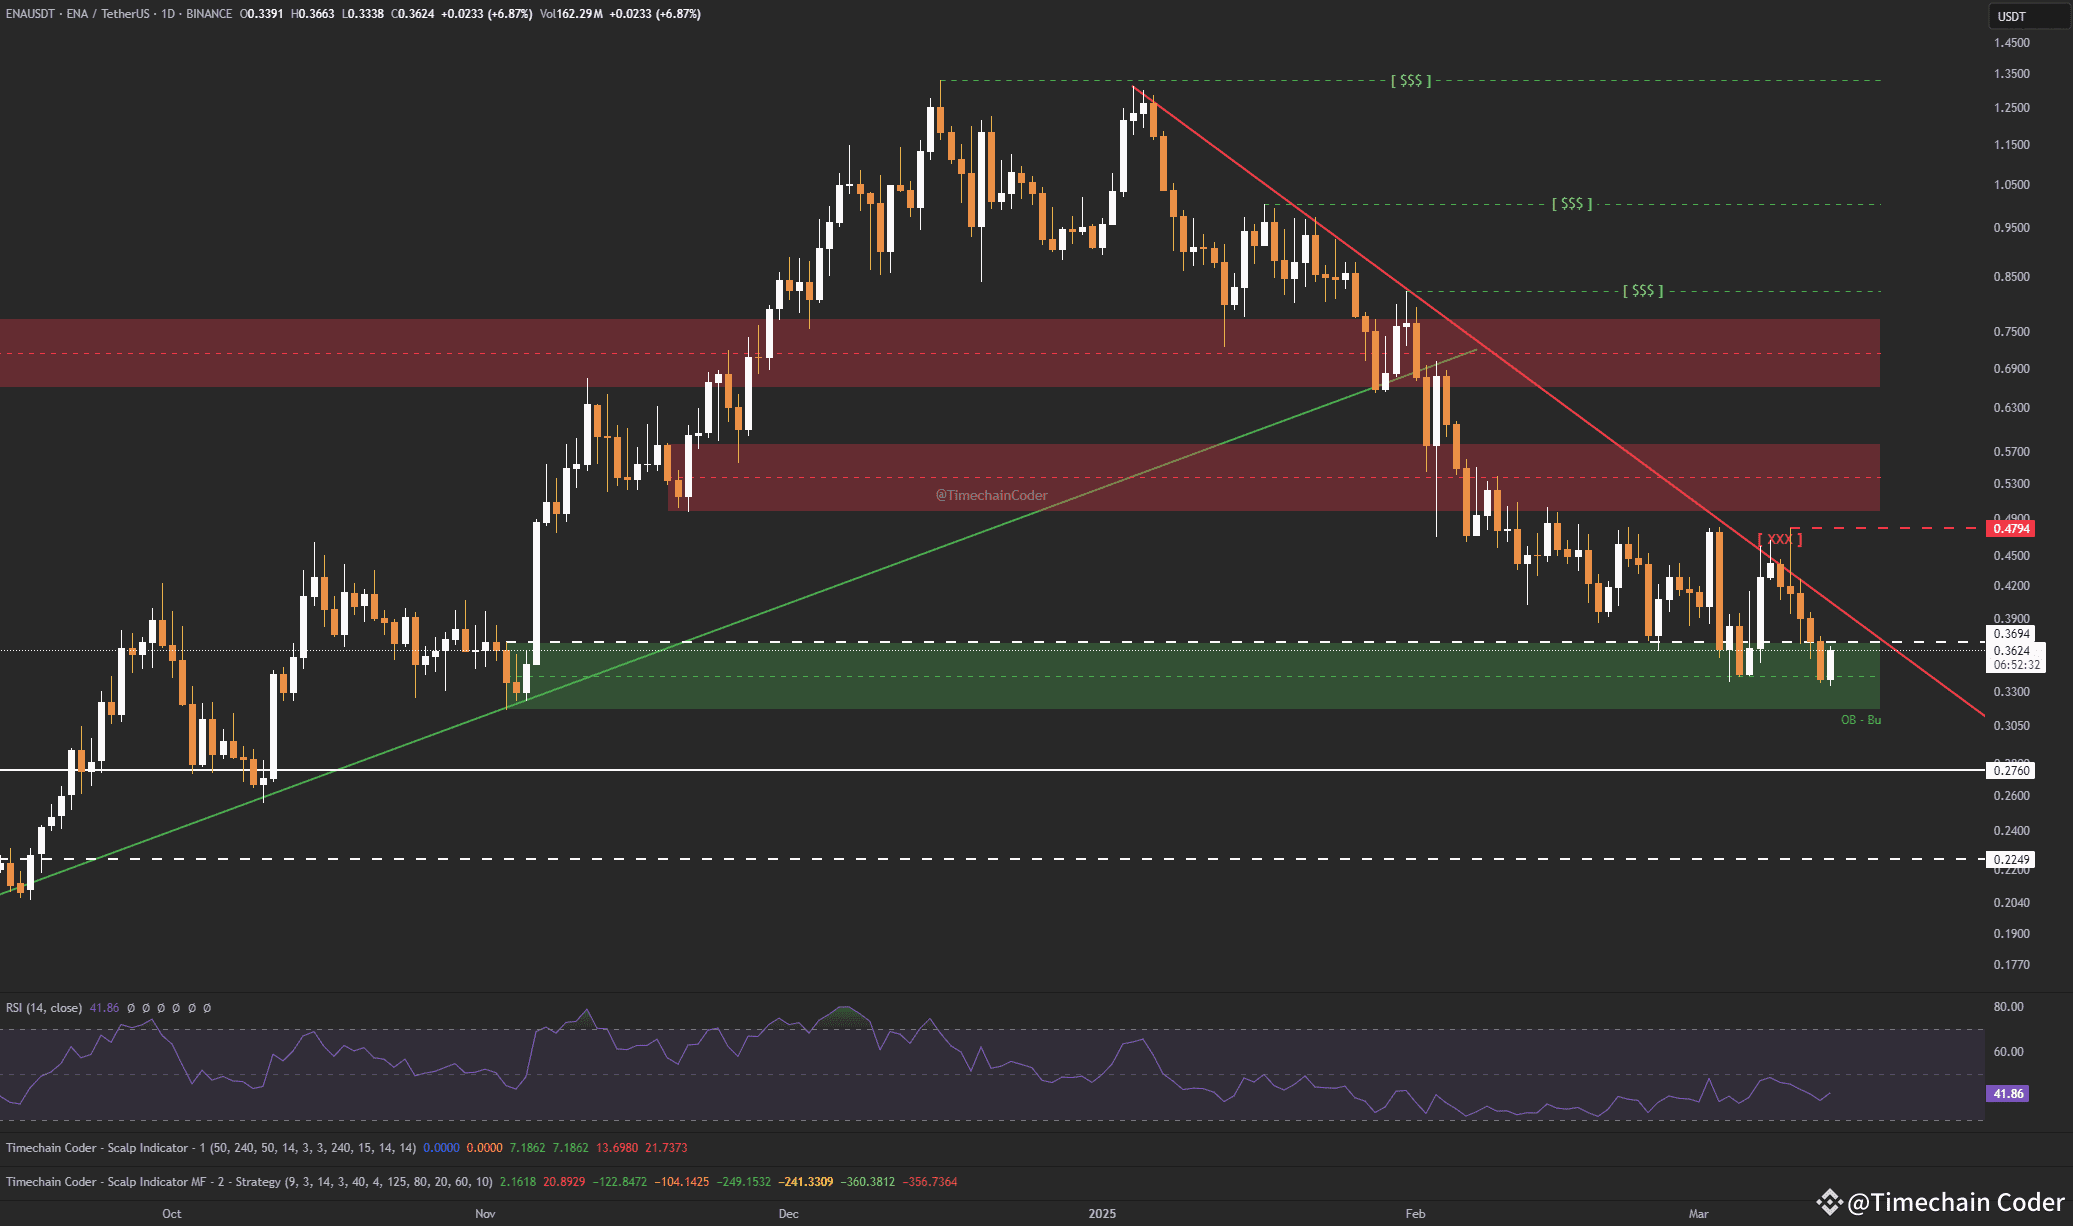The width and height of the screenshot is (2073, 1226).
Task: Click the ENAUSDT symbol title in legend
Action: 30,14
